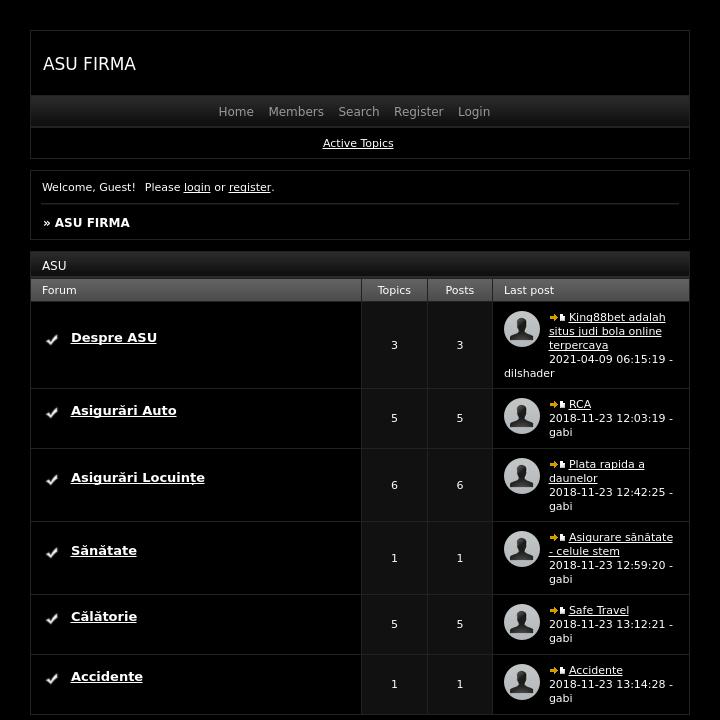This screenshot has height=720, width=720.
Task: Open the Călătorie forum
Action: pos(104,617)
